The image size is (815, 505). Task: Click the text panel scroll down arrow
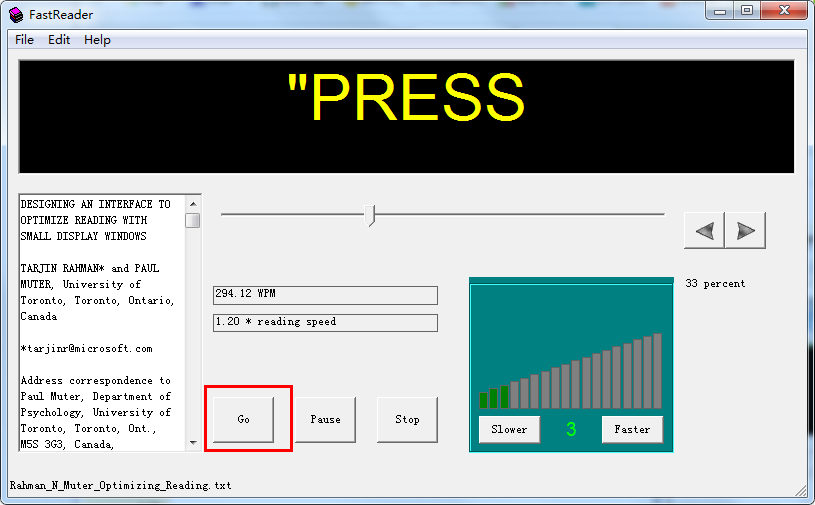coord(193,442)
